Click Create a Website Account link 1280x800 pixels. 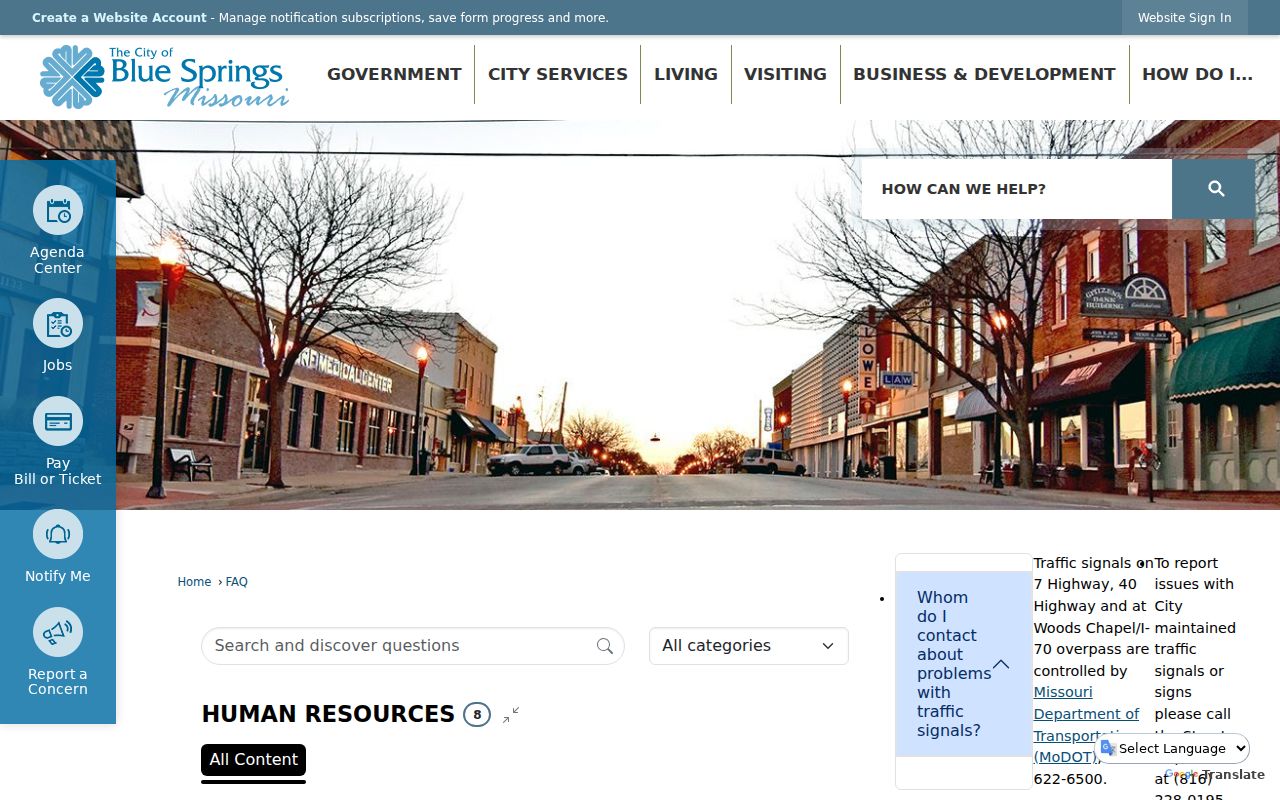click(119, 18)
